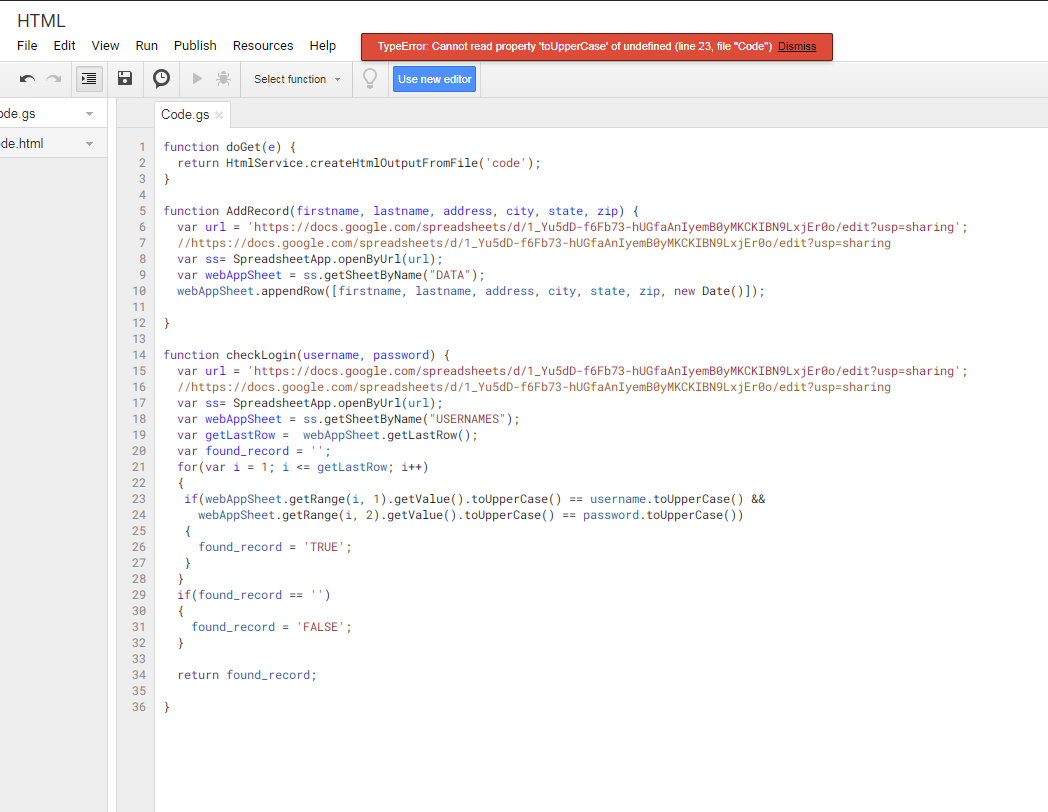Save the project with the floppy disk icon

(x=125, y=79)
